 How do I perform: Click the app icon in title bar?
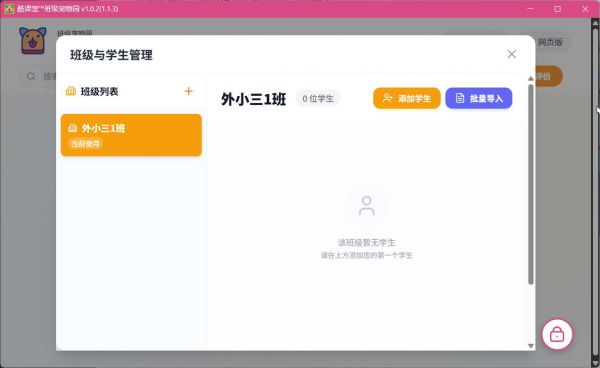point(9,8)
